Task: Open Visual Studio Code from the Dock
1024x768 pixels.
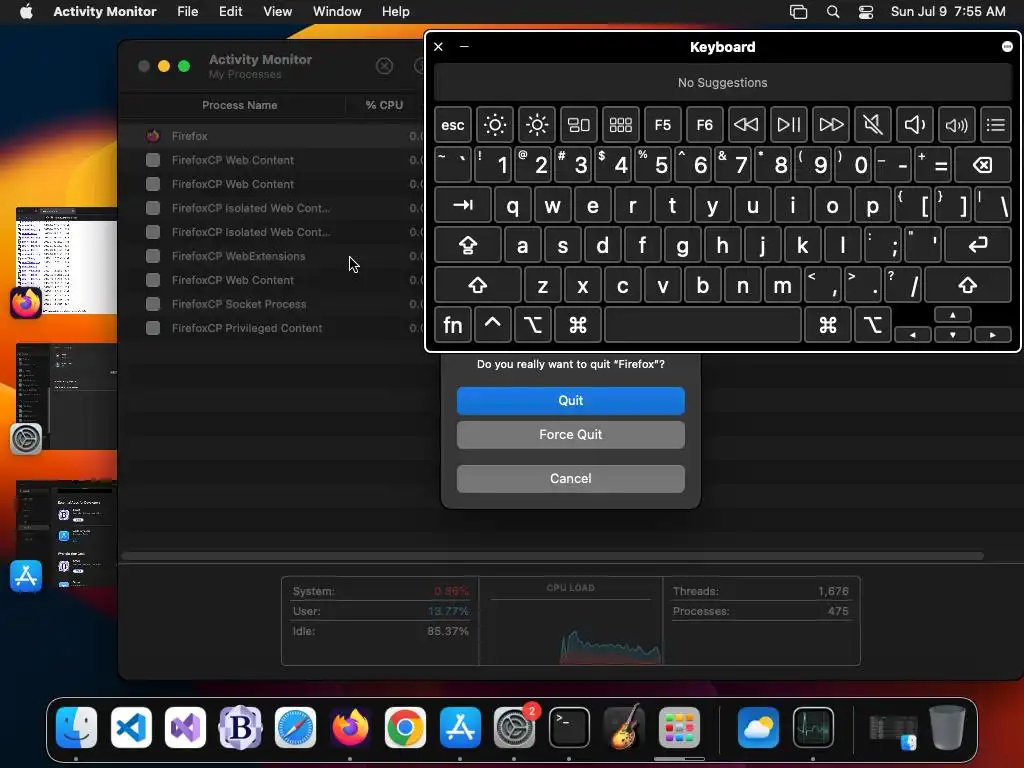Action: pyautogui.click(x=131, y=728)
